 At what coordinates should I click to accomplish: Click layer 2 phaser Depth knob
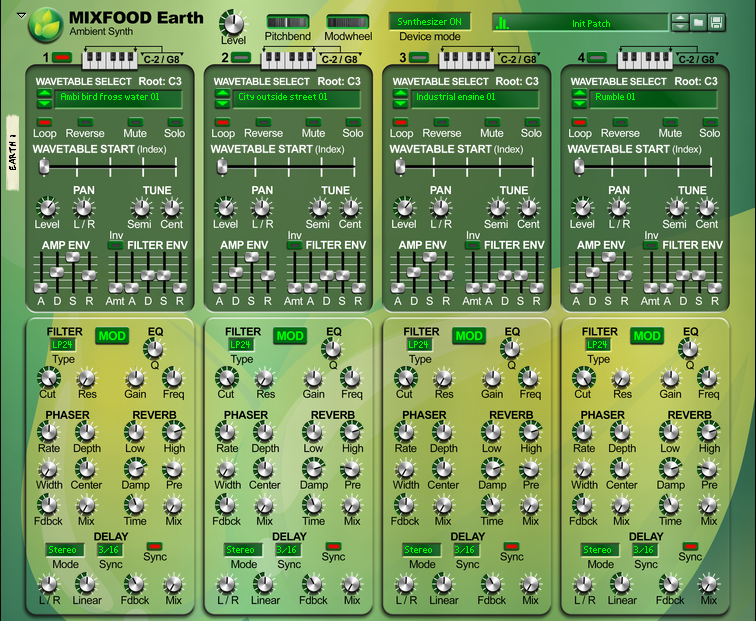(264, 432)
